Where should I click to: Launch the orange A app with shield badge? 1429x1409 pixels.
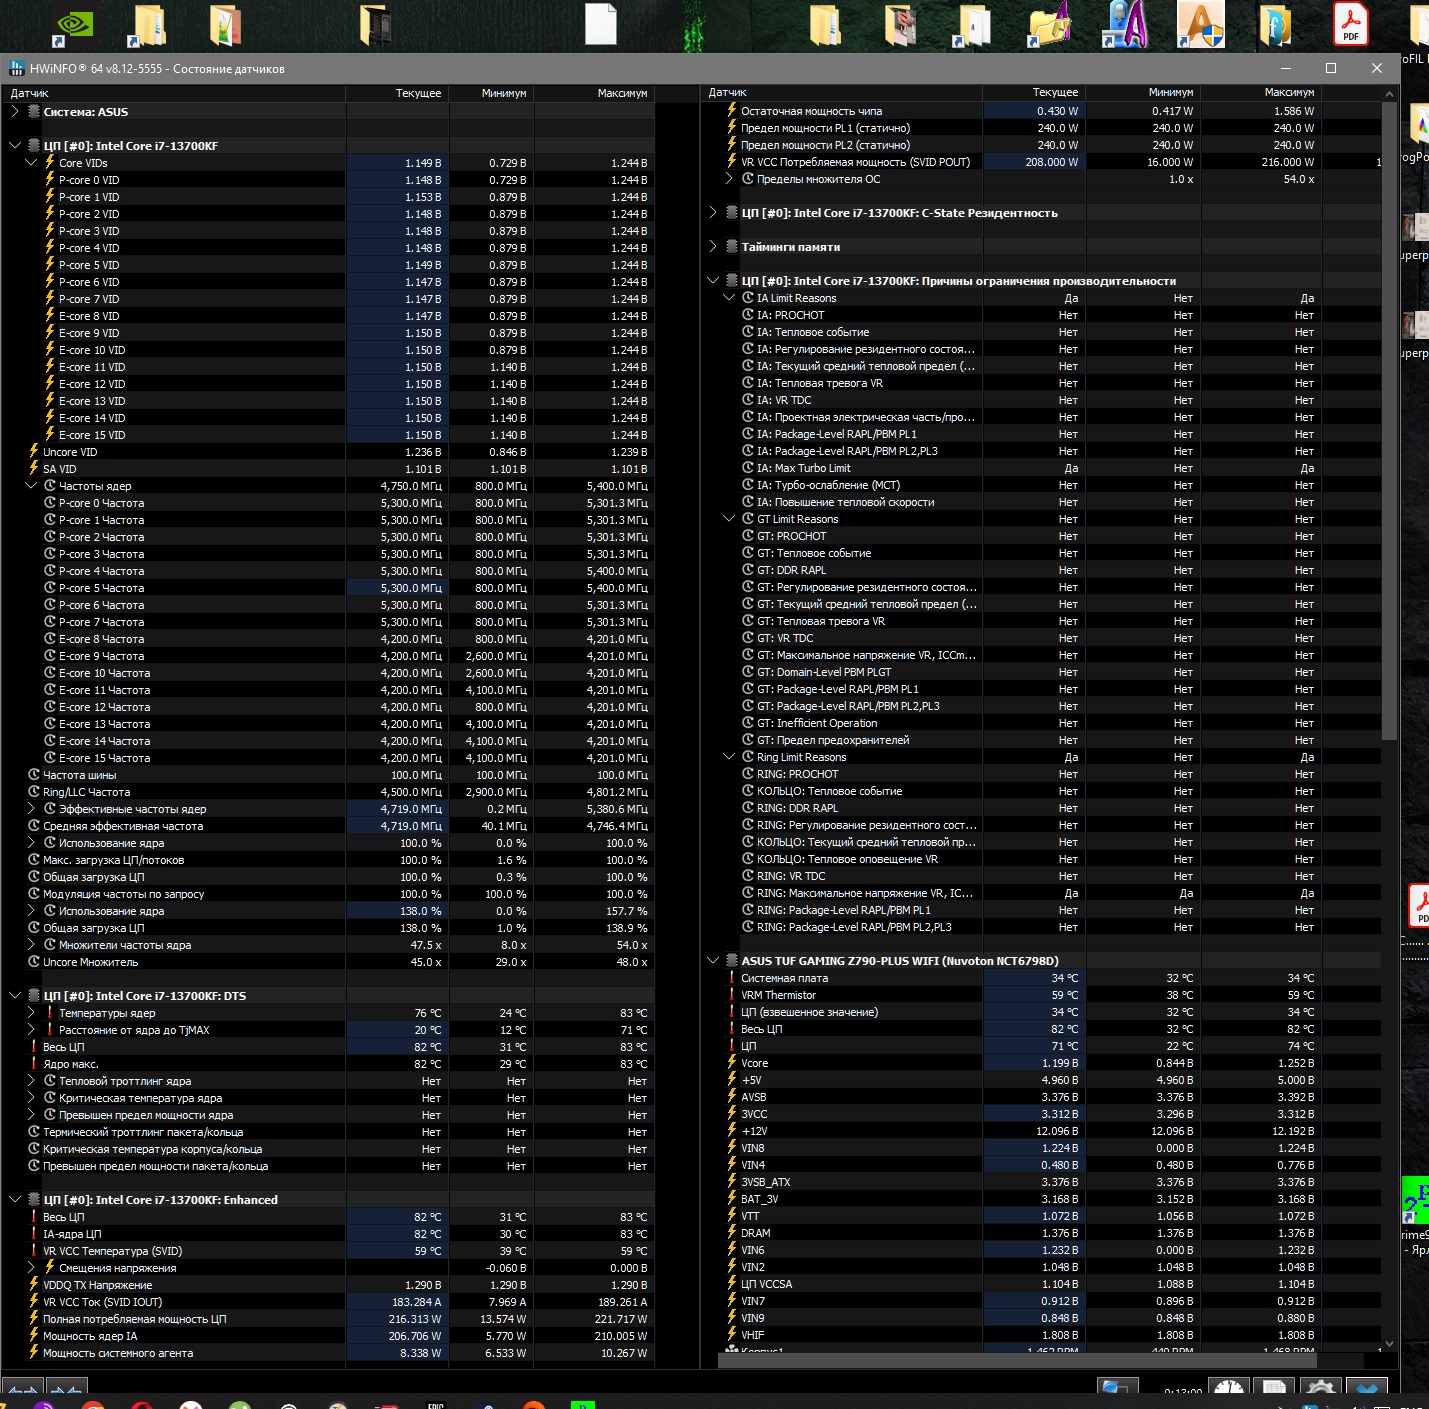1201,24
